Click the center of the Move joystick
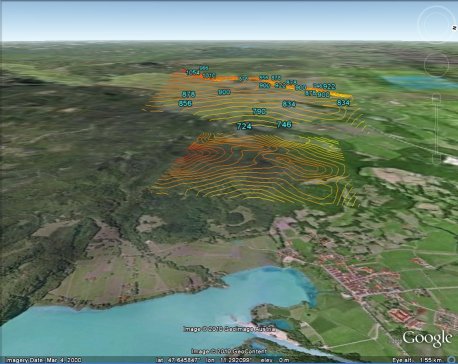 click(437, 64)
